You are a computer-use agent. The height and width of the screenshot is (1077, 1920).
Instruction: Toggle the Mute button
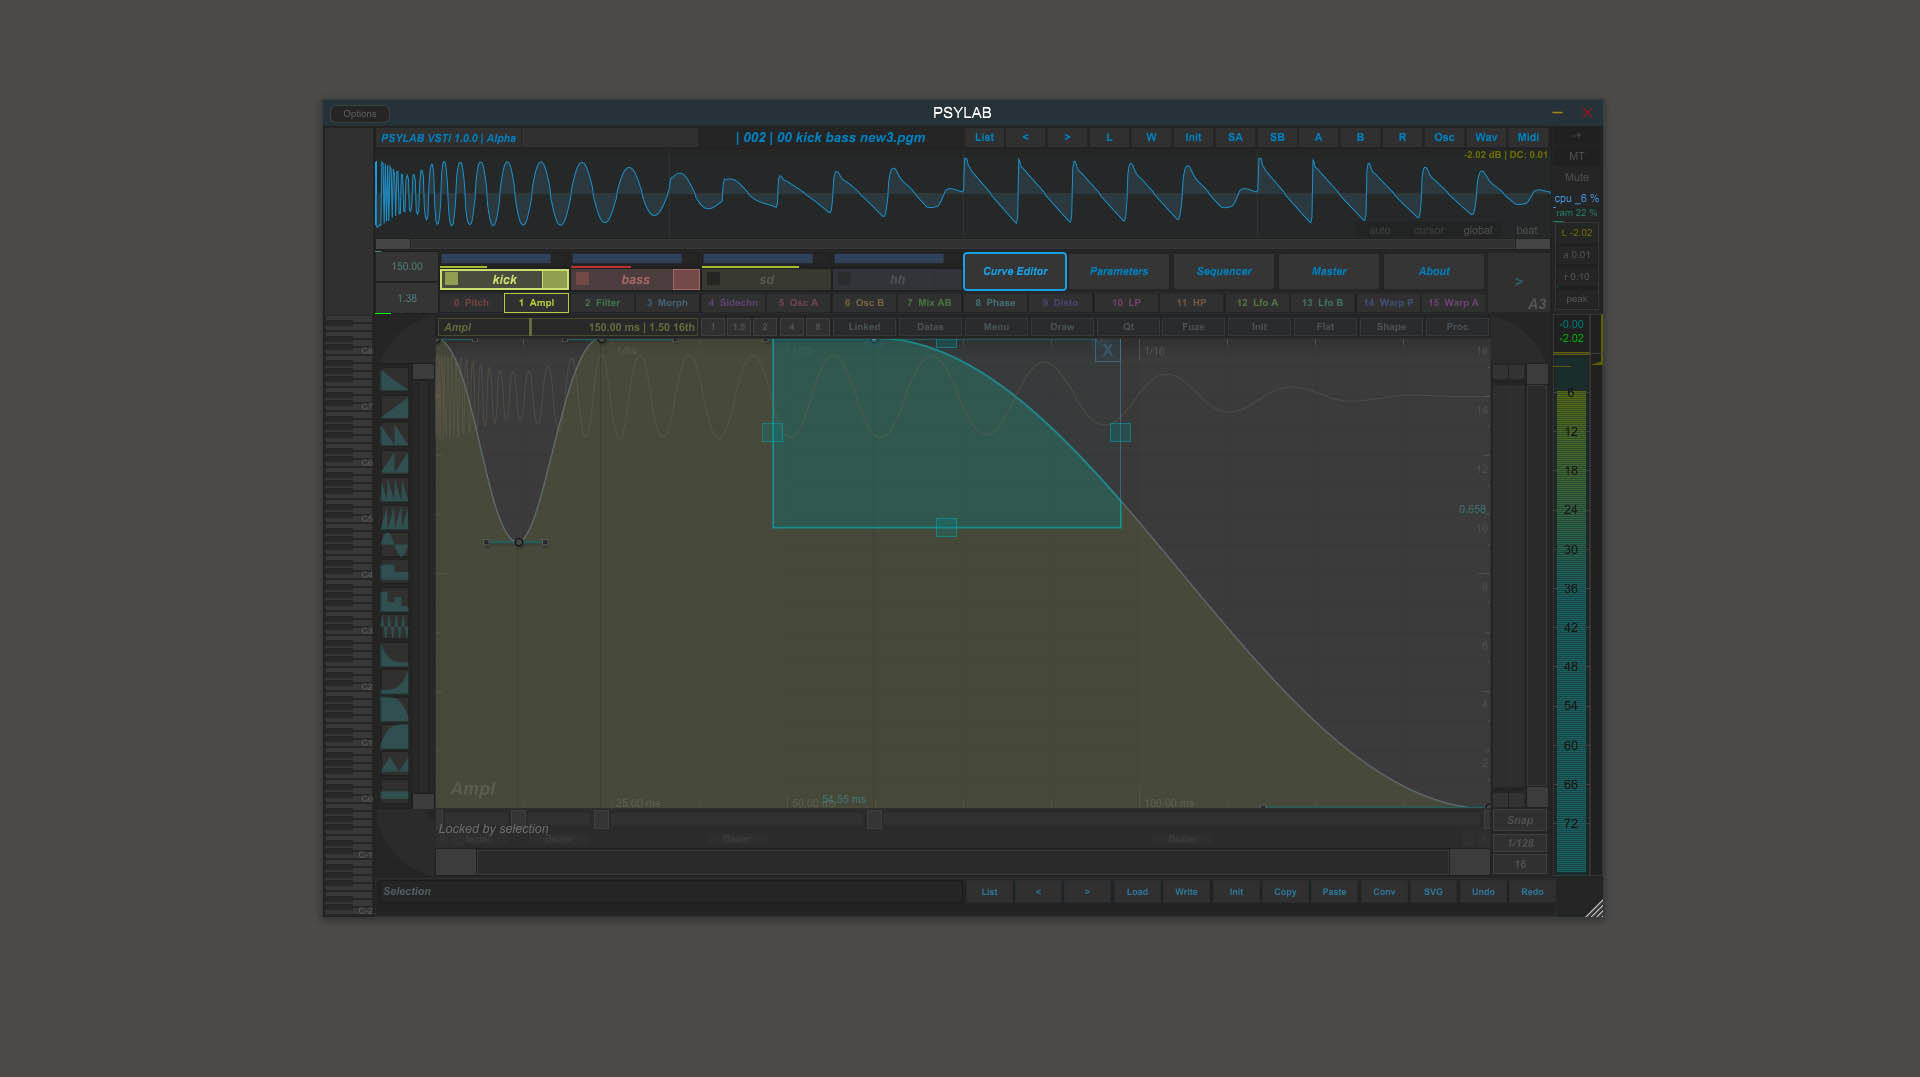pyautogui.click(x=1577, y=177)
